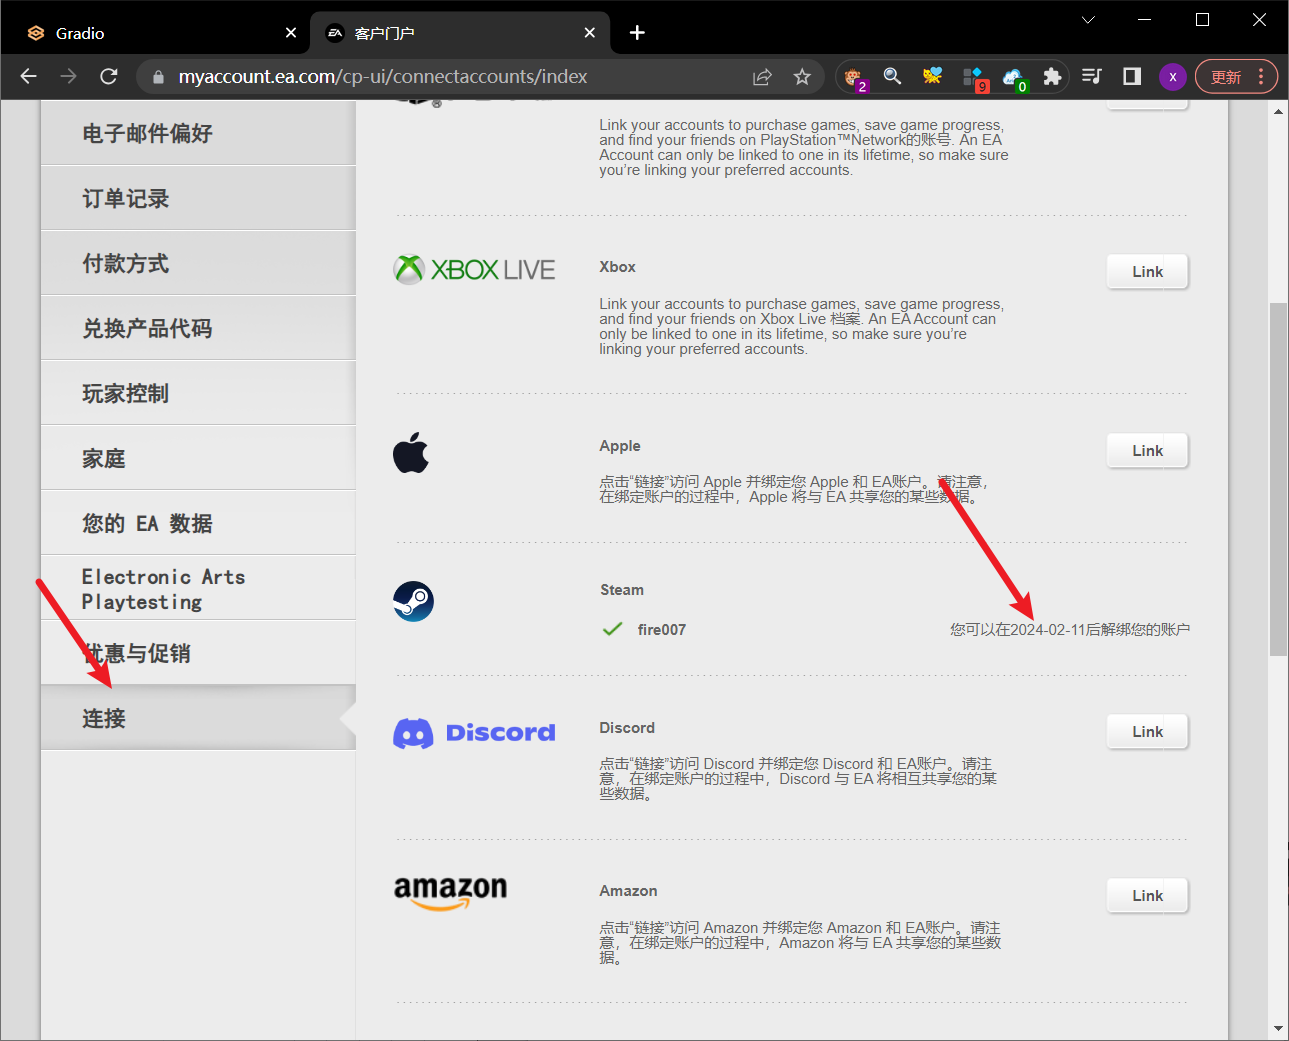Click the Steam logo

coord(413,601)
